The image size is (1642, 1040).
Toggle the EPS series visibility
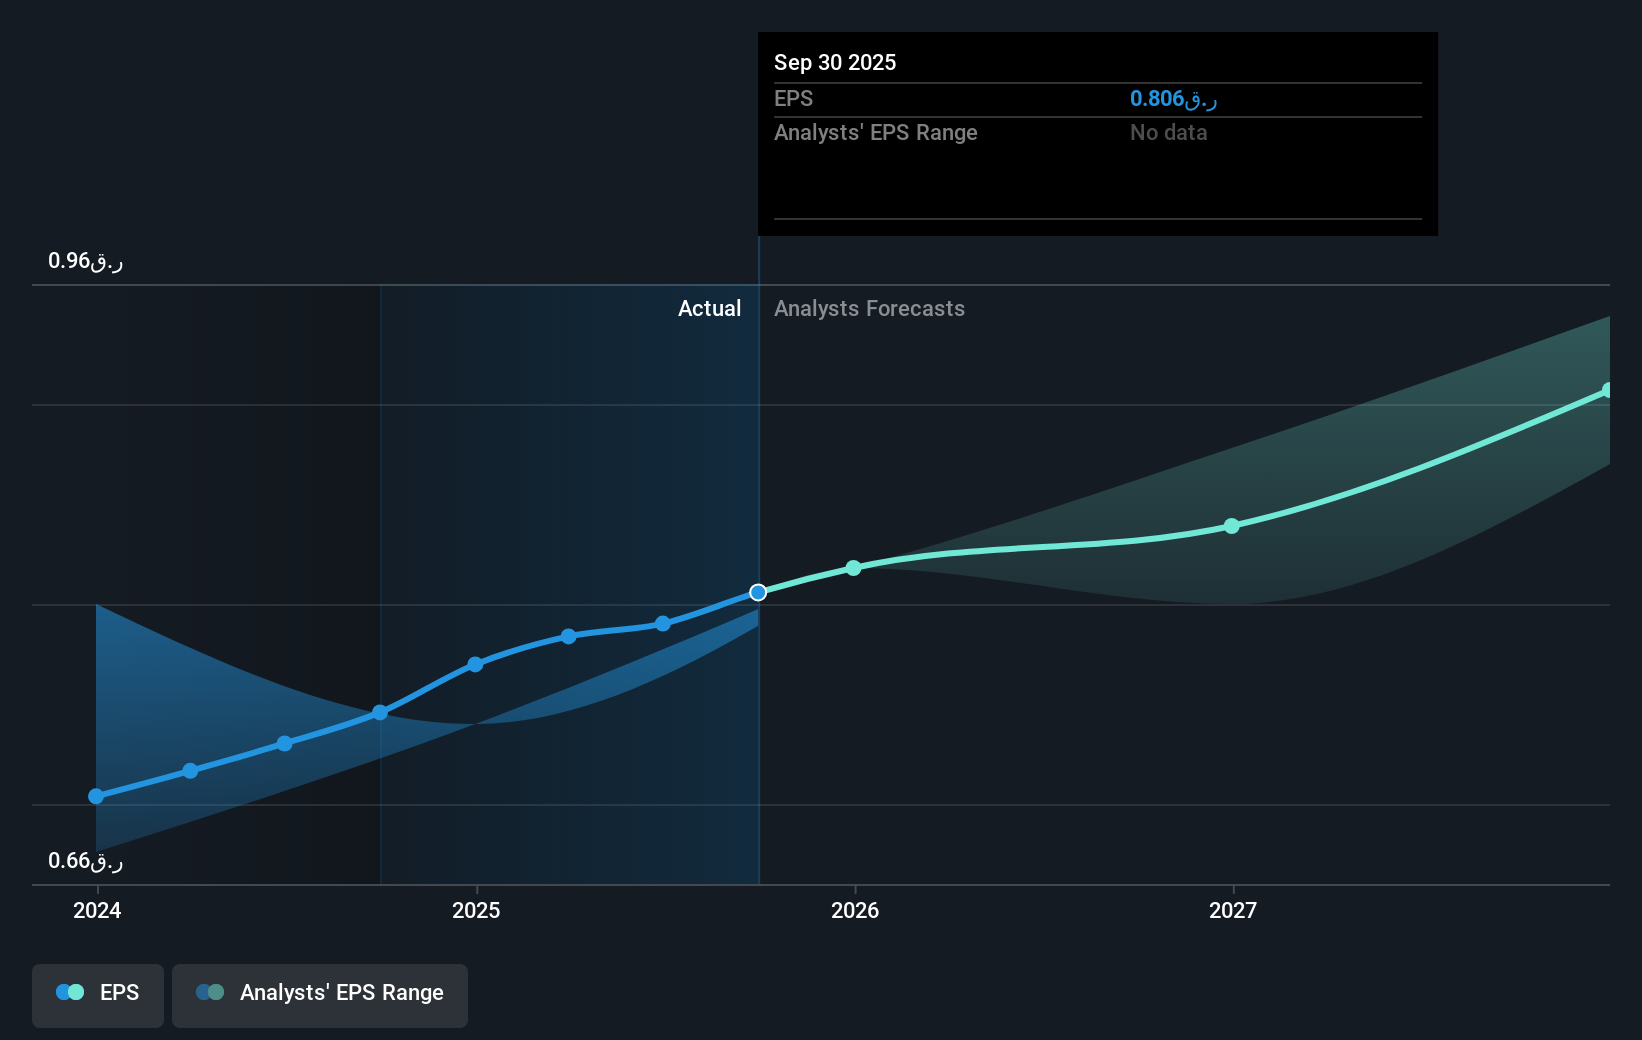97,994
